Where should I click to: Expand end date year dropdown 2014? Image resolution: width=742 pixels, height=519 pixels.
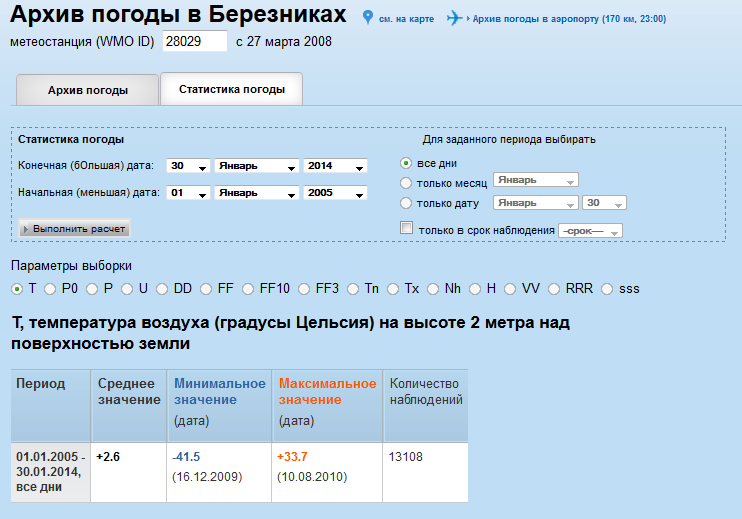pyautogui.click(x=335, y=166)
